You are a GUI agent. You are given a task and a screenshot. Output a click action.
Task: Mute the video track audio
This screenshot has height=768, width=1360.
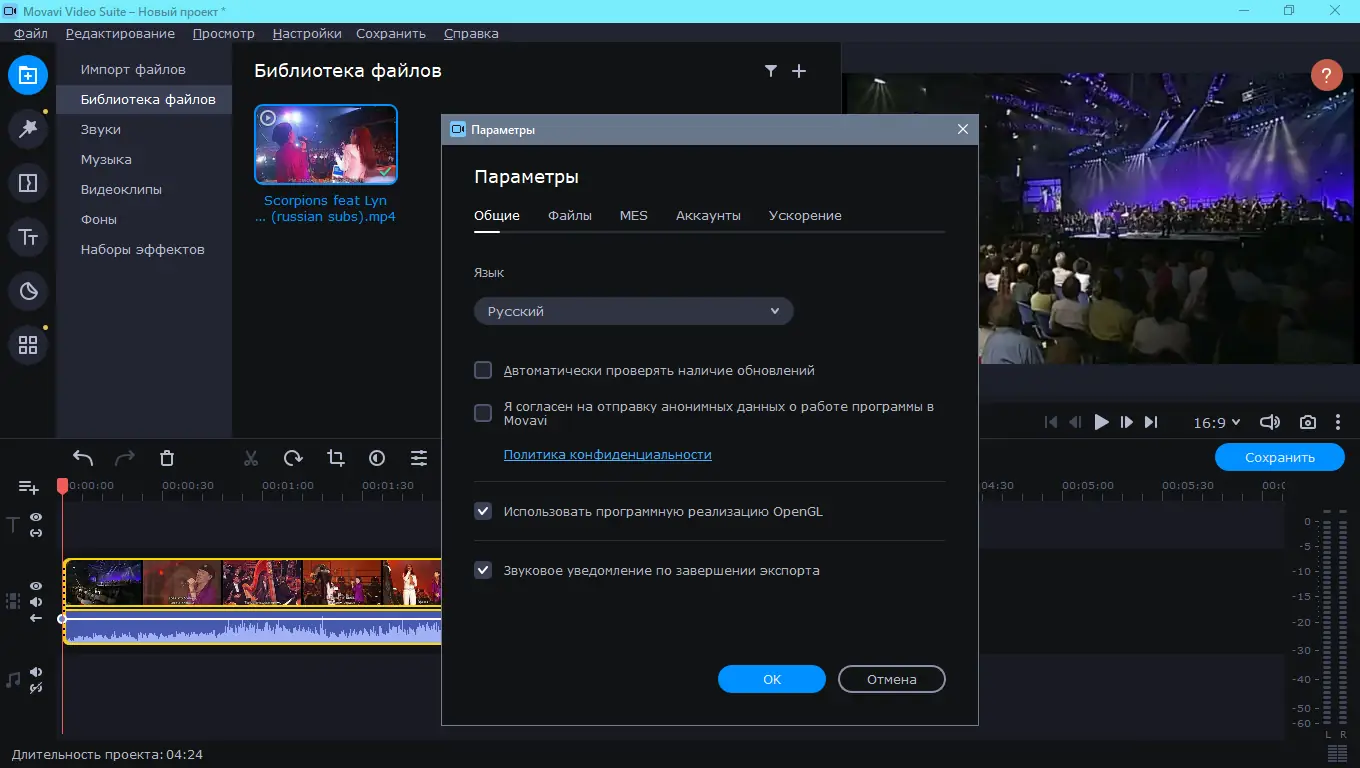(36, 602)
